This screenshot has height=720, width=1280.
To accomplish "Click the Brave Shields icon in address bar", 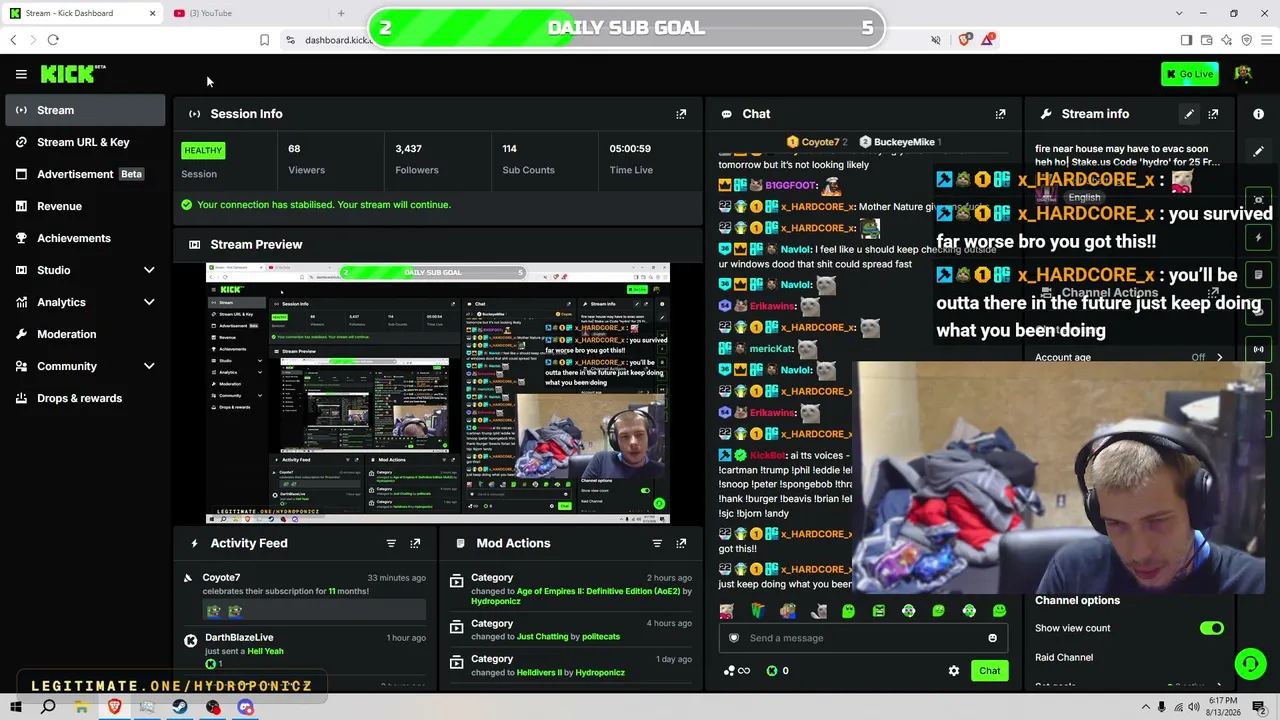I will (965, 40).
